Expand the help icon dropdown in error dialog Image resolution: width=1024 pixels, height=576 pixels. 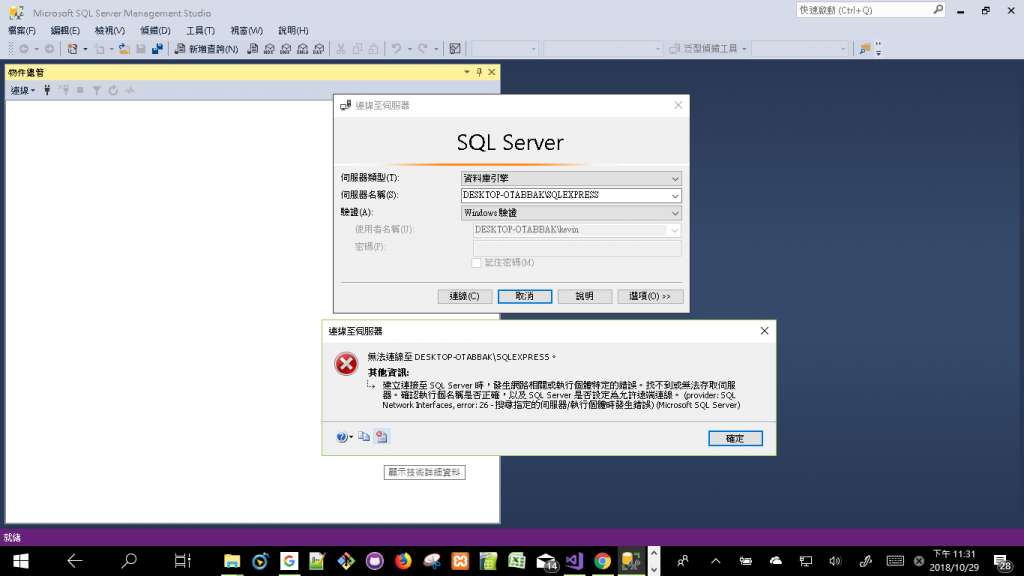click(351, 437)
